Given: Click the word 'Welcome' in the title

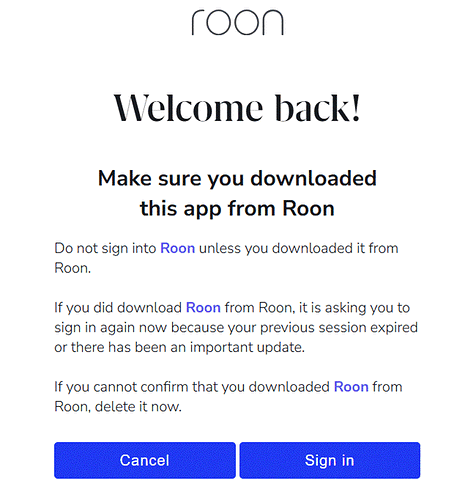Looking at the screenshot, I should 188,108.
